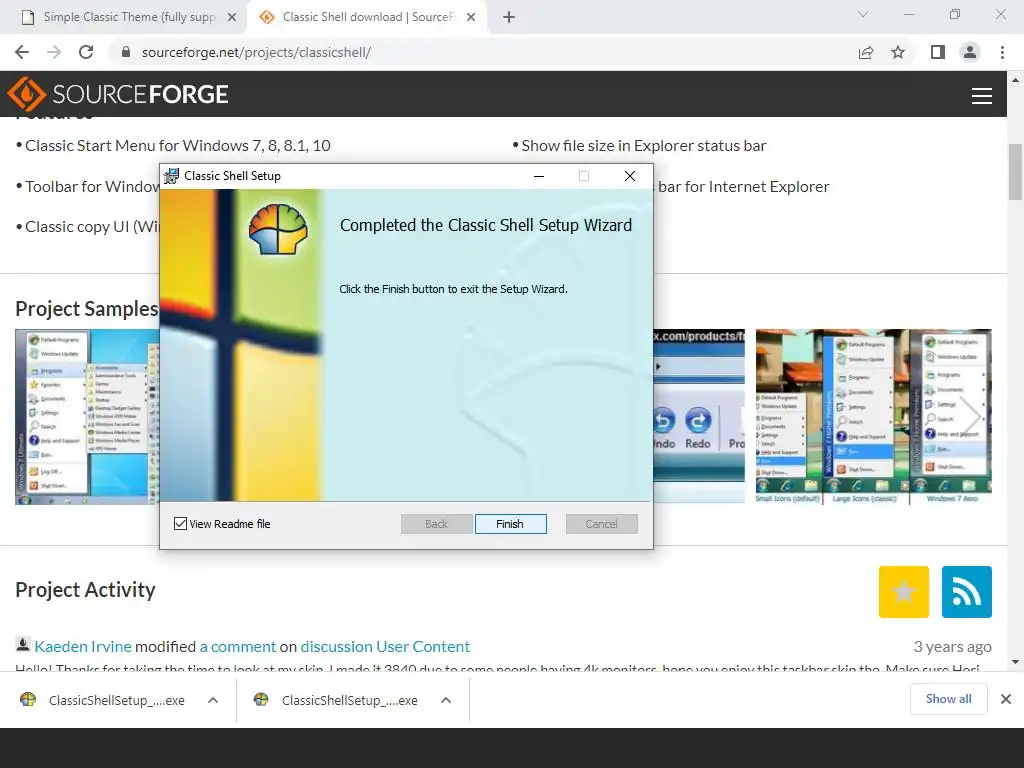Open the browser side panel icon
The height and width of the screenshot is (768, 1024).
point(938,52)
